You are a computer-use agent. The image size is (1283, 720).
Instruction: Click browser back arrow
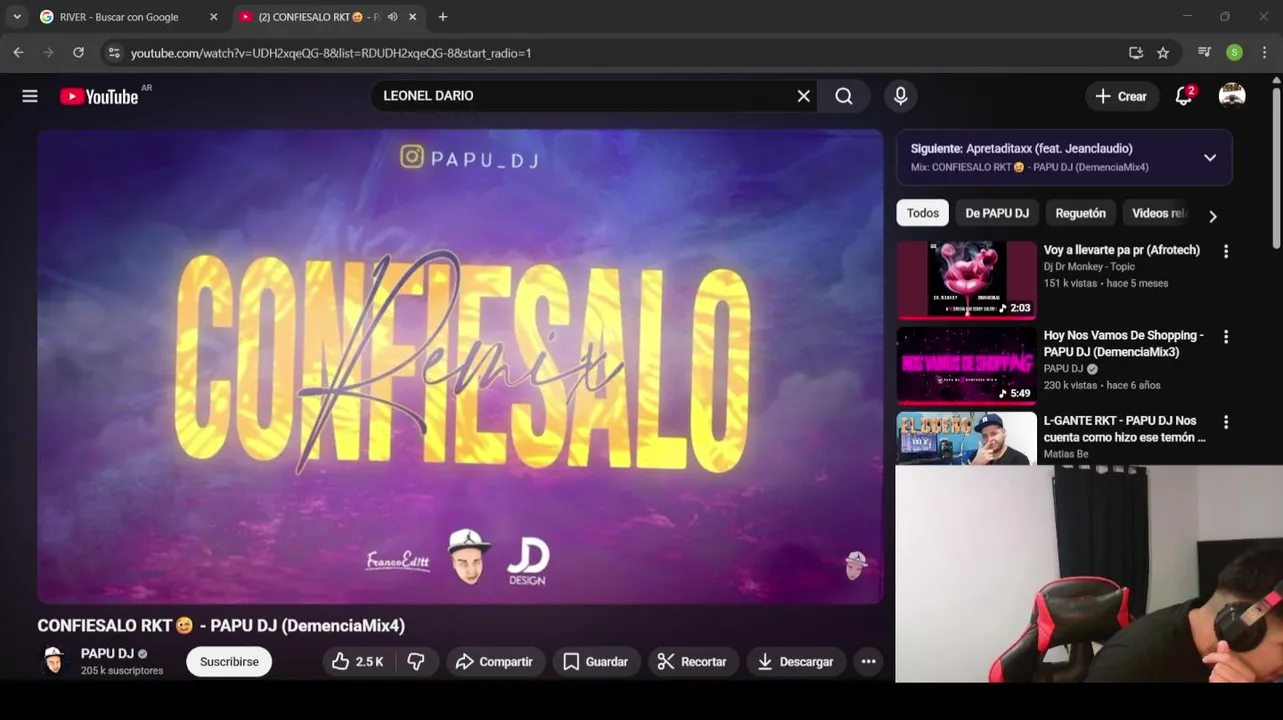point(18,53)
